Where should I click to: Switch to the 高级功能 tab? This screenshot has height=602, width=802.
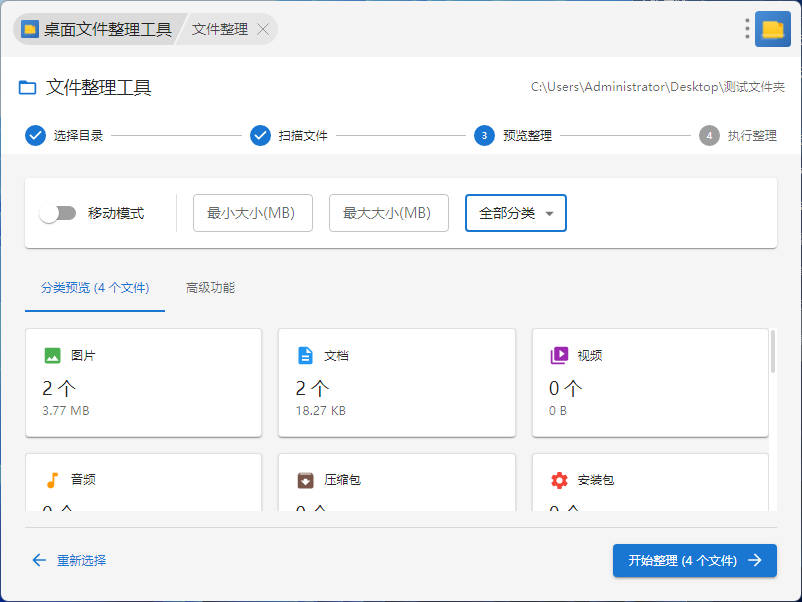(210, 288)
